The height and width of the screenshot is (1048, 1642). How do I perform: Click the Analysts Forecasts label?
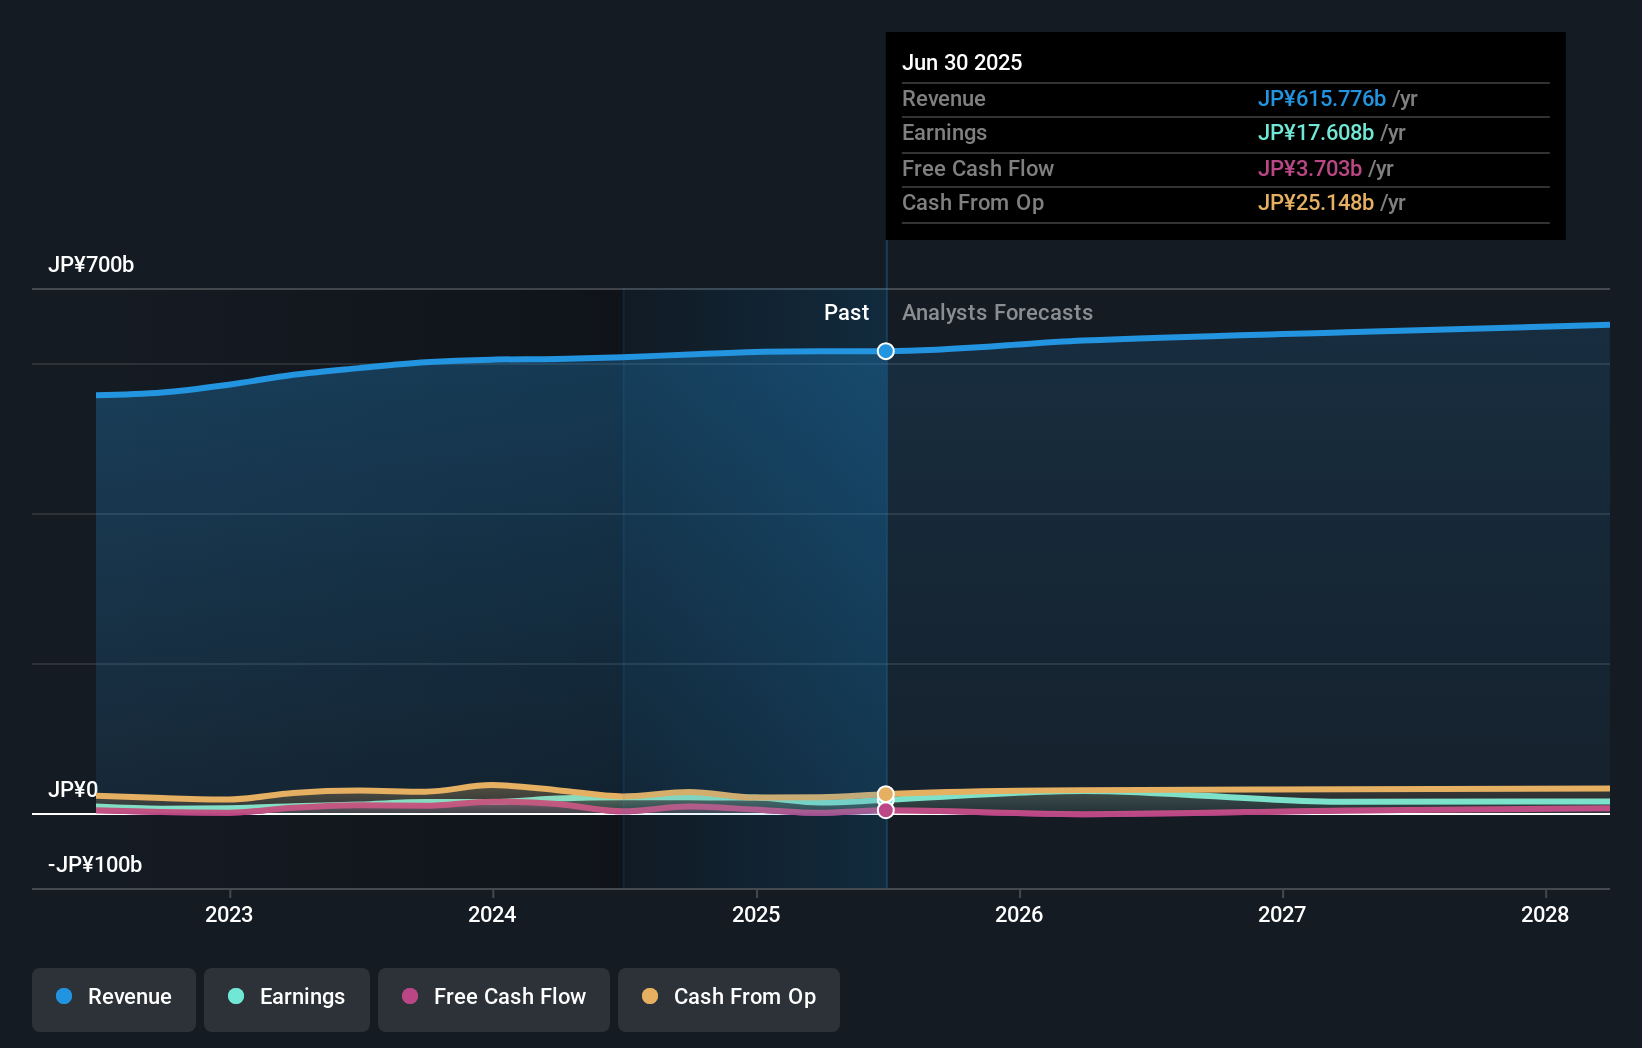[x=997, y=313]
